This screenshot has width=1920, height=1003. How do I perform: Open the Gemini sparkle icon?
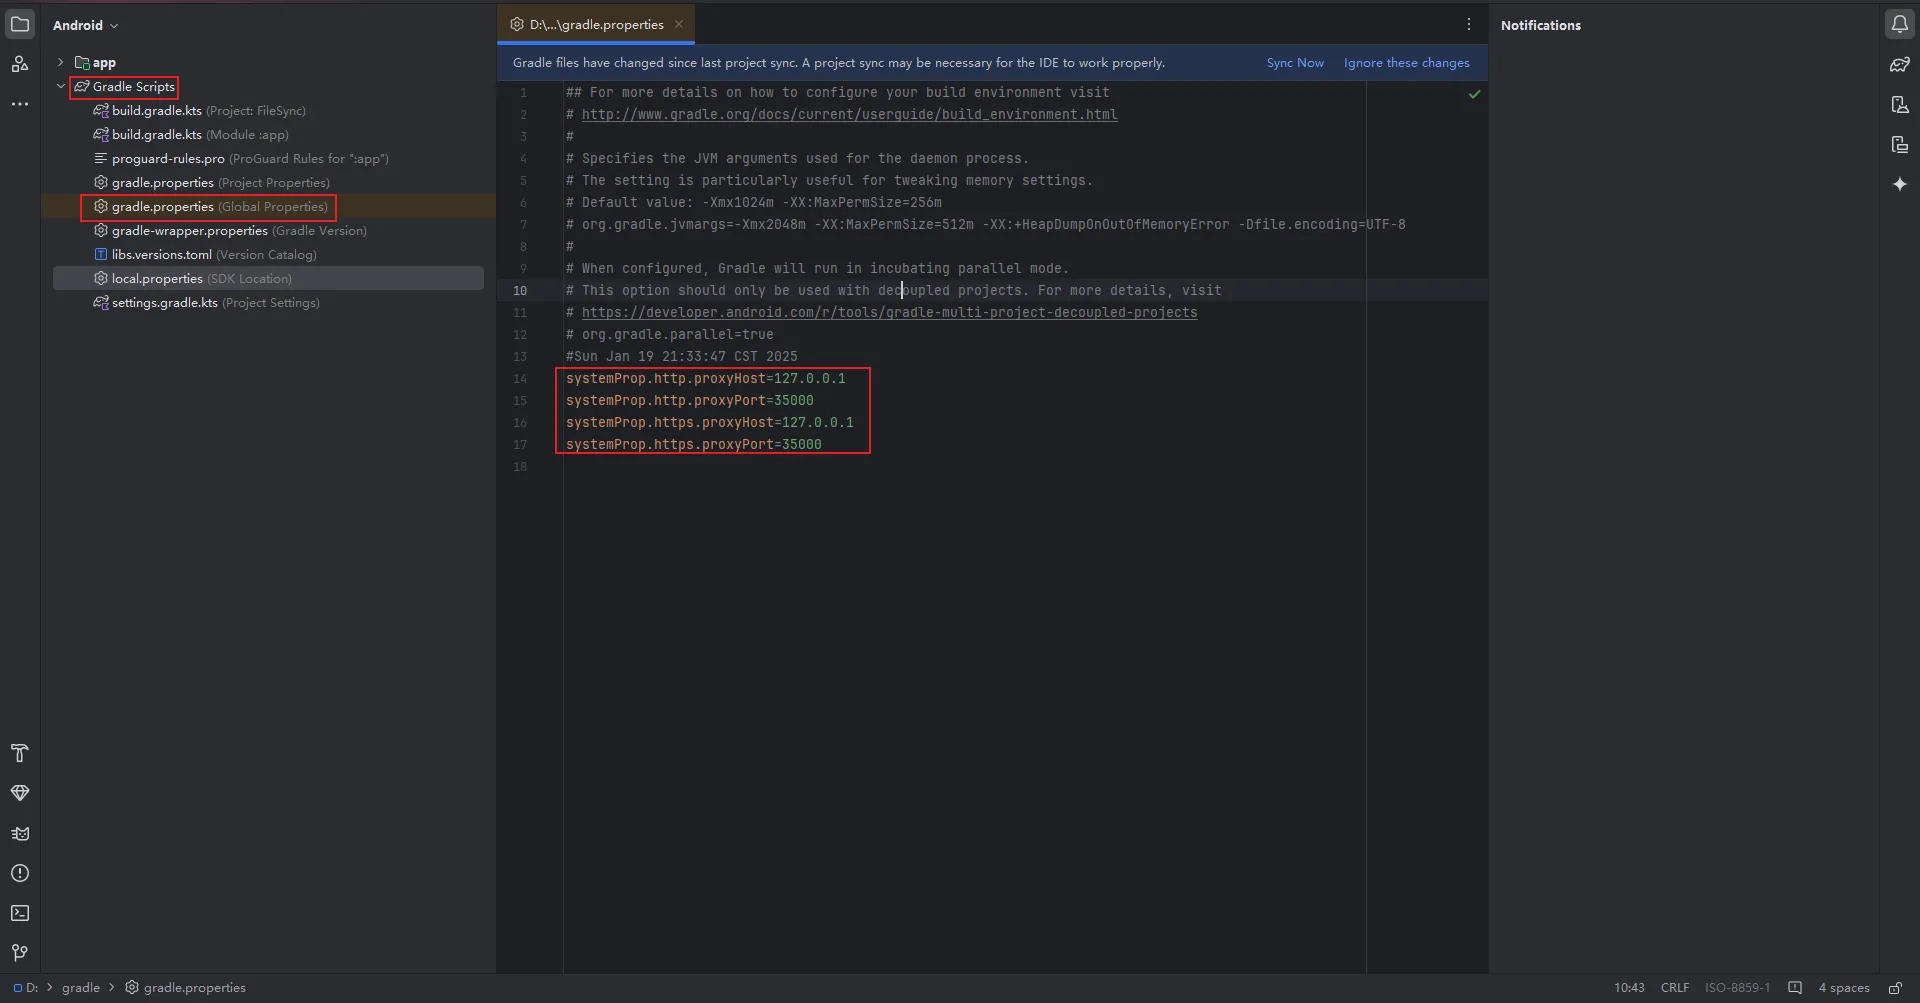tap(1899, 184)
